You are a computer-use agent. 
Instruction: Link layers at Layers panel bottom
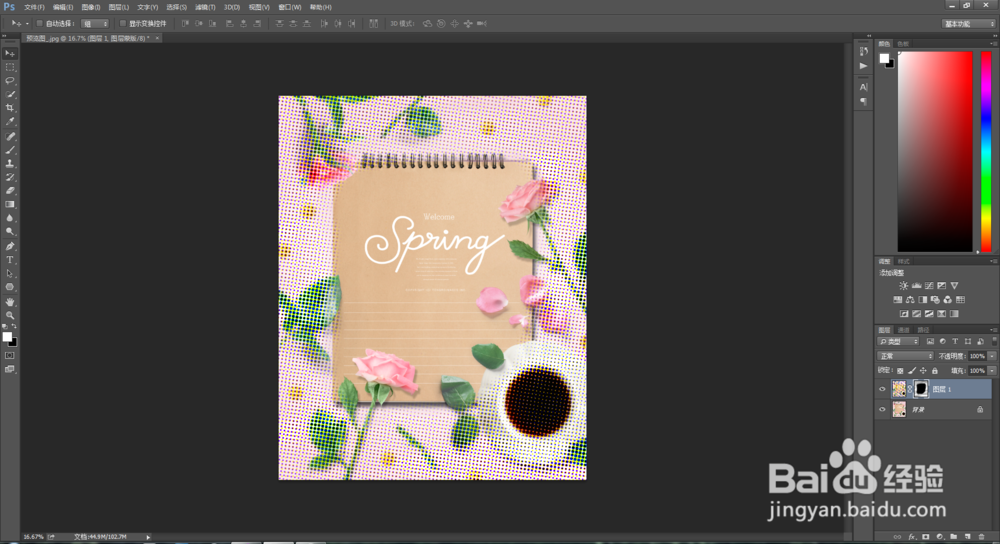point(897,537)
